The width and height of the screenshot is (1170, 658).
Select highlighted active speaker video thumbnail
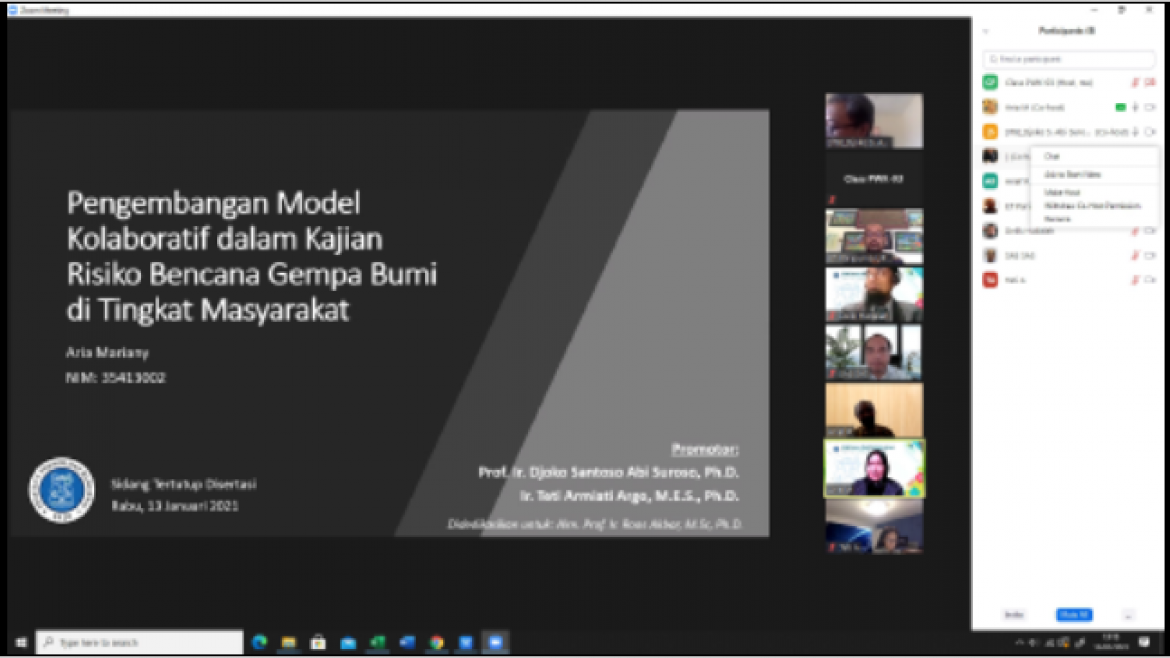874,469
